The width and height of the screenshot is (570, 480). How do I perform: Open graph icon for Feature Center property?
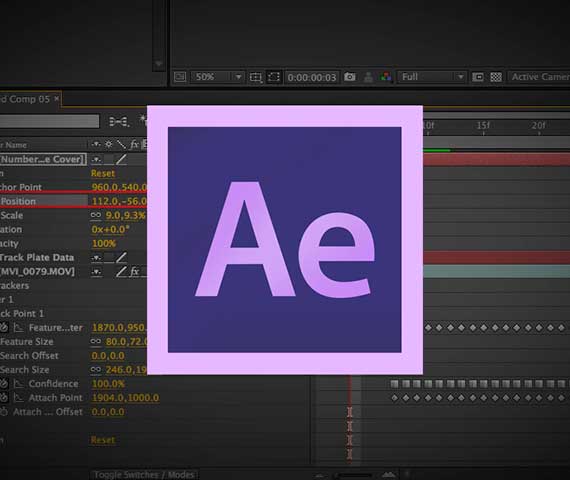pyautogui.click(x=18, y=328)
